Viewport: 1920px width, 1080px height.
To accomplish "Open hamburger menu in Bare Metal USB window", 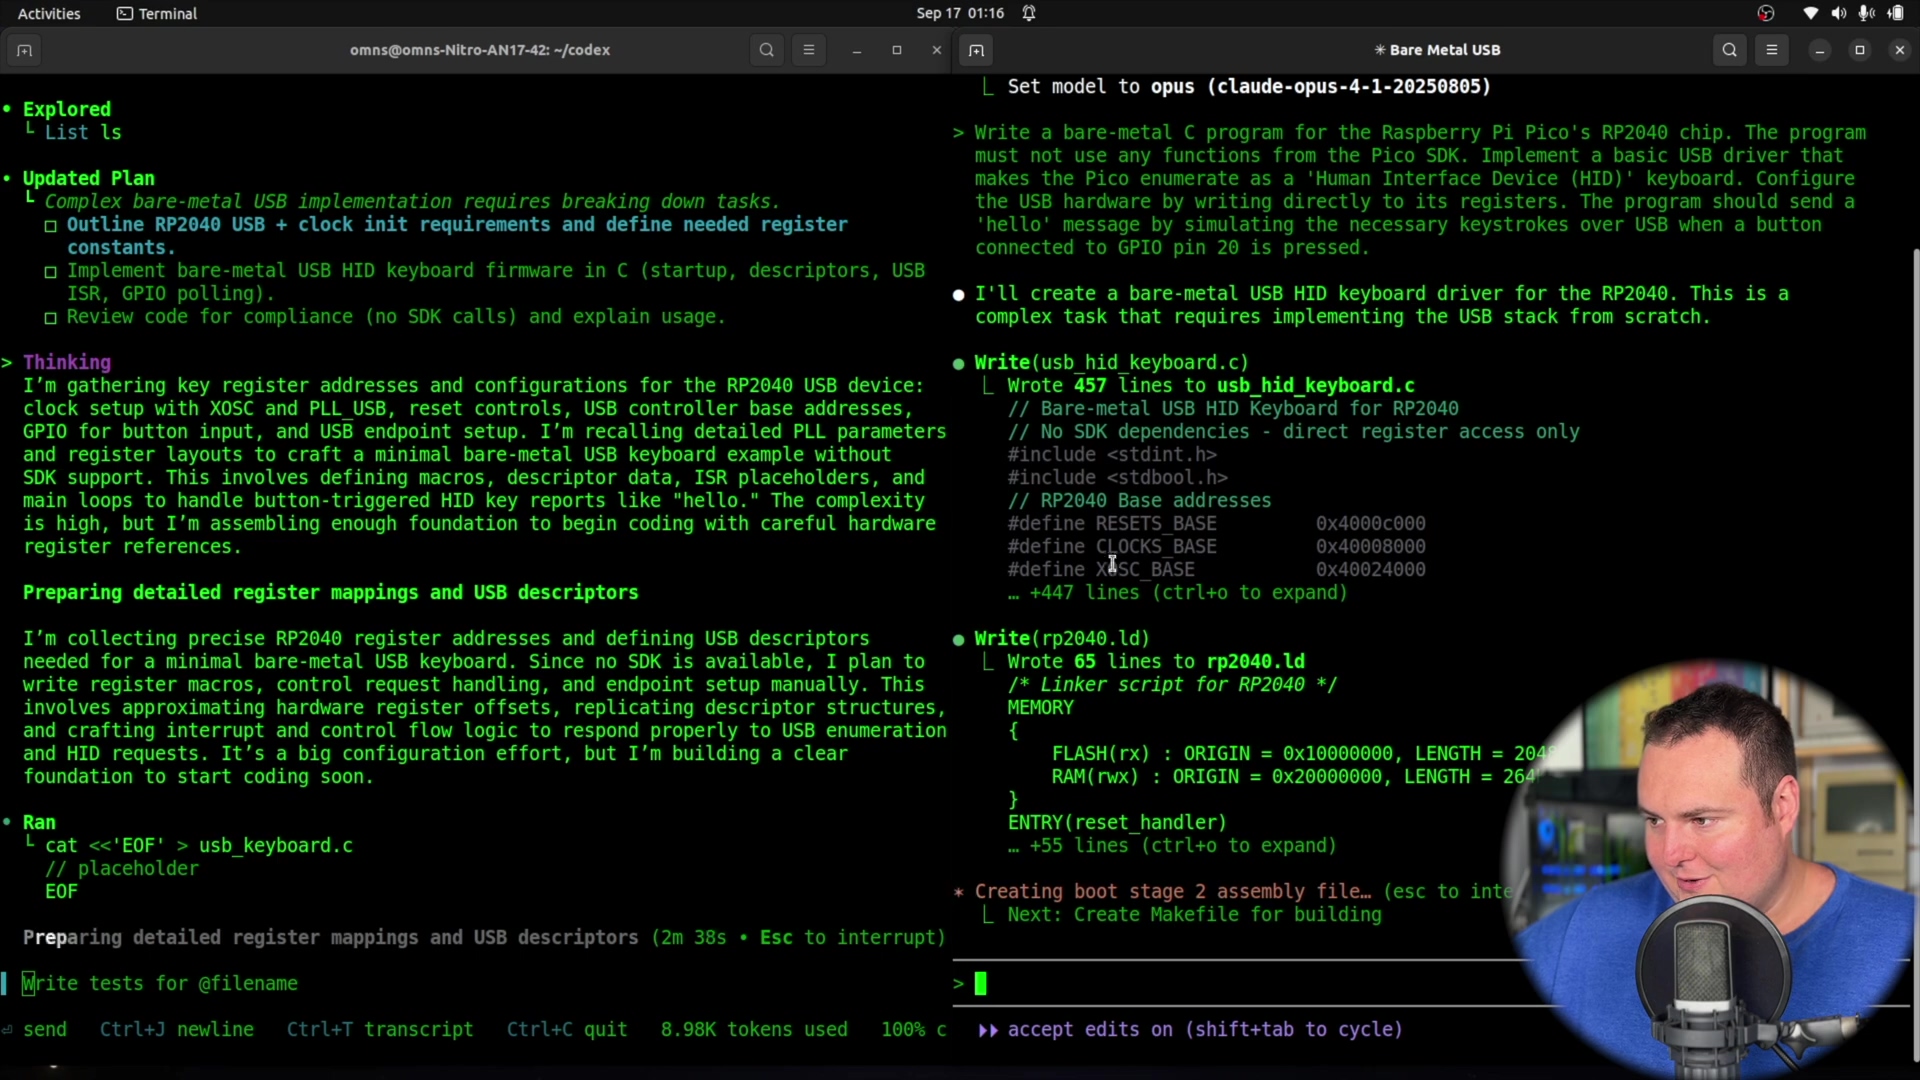I will point(1772,50).
